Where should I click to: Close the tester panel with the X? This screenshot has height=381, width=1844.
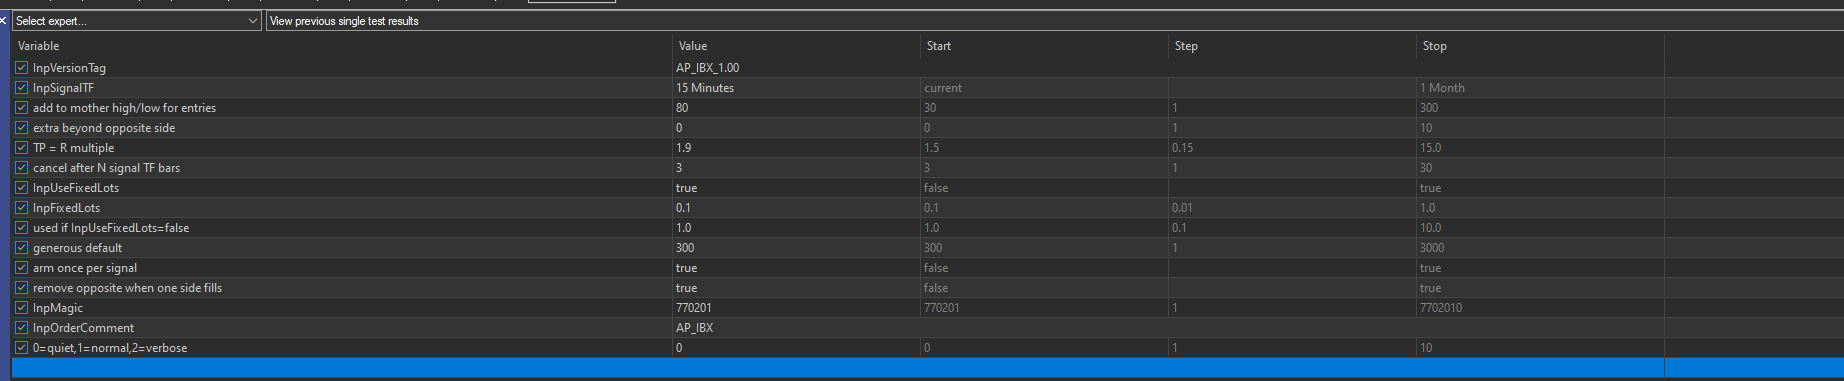4,21
